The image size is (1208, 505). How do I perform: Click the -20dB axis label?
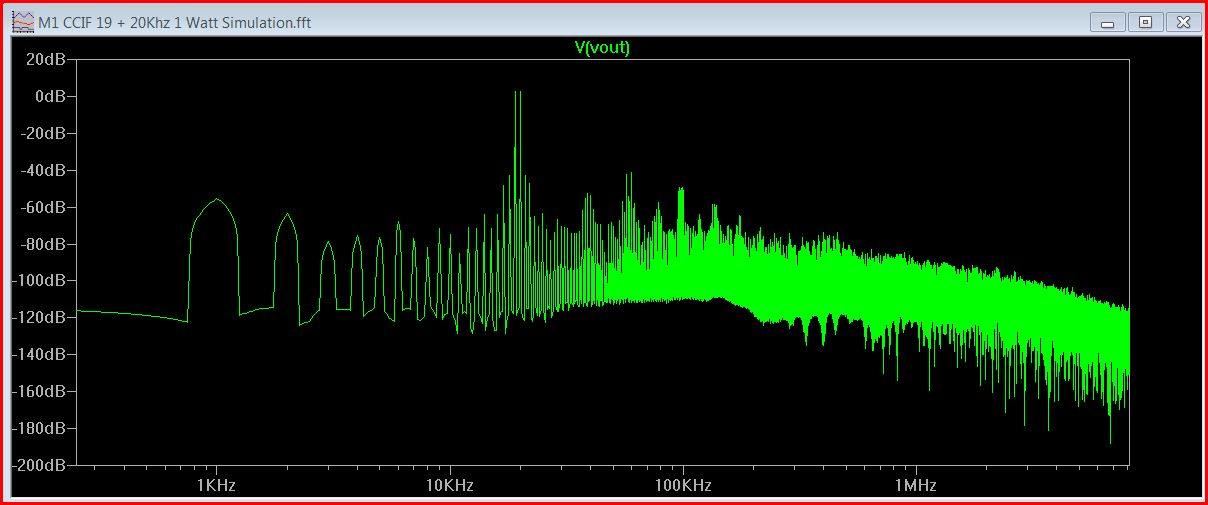(x=43, y=133)
